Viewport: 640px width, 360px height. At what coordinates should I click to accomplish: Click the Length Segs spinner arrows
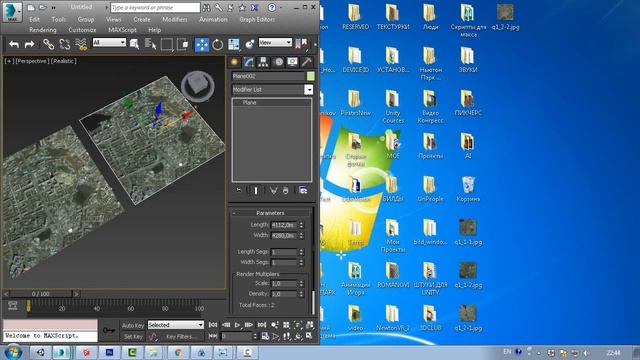[301, 252]
